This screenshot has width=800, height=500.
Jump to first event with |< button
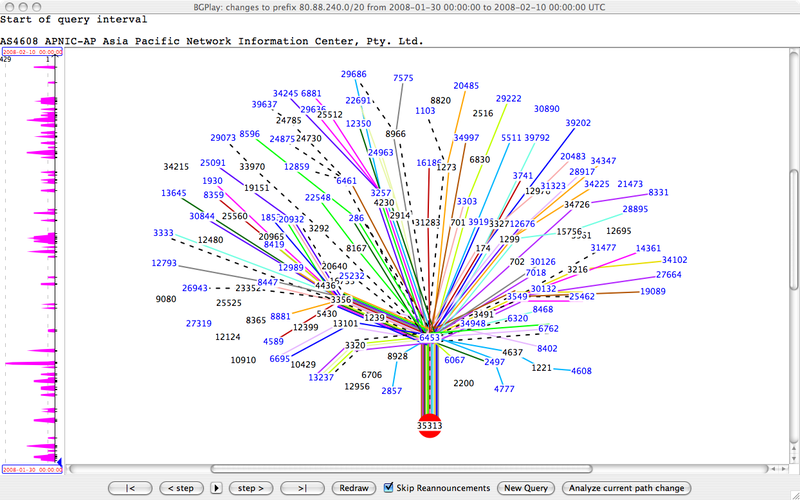[x=130, y=488]
